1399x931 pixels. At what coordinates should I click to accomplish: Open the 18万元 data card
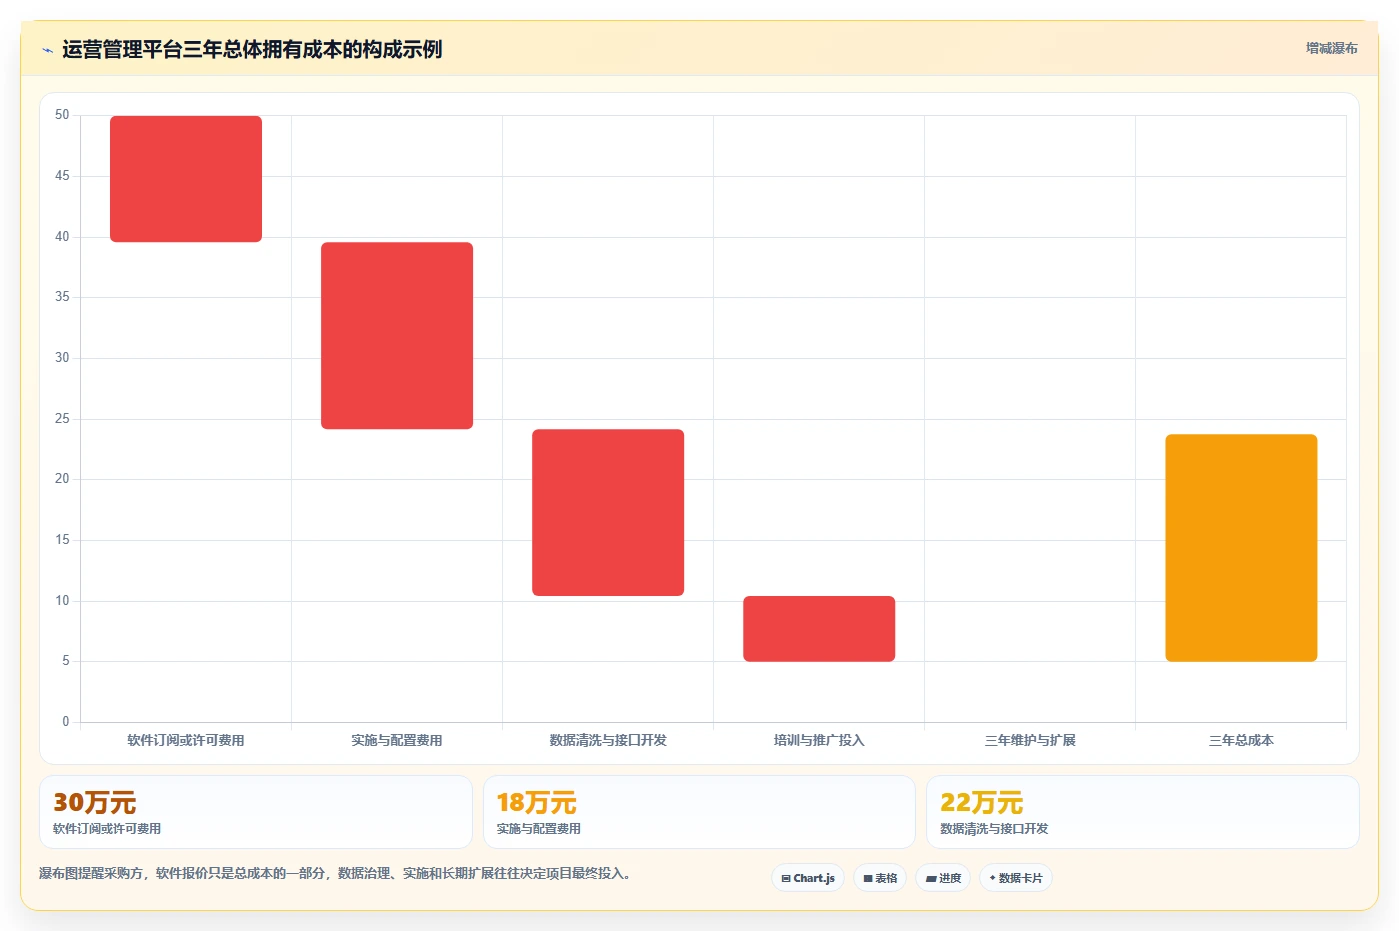tap(699, 812)
